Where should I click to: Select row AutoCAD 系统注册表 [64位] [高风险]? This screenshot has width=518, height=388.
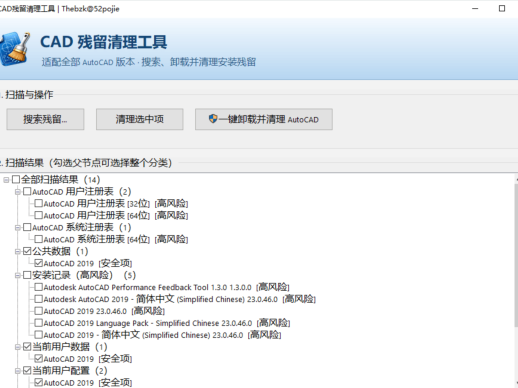(x=116, y=239)
